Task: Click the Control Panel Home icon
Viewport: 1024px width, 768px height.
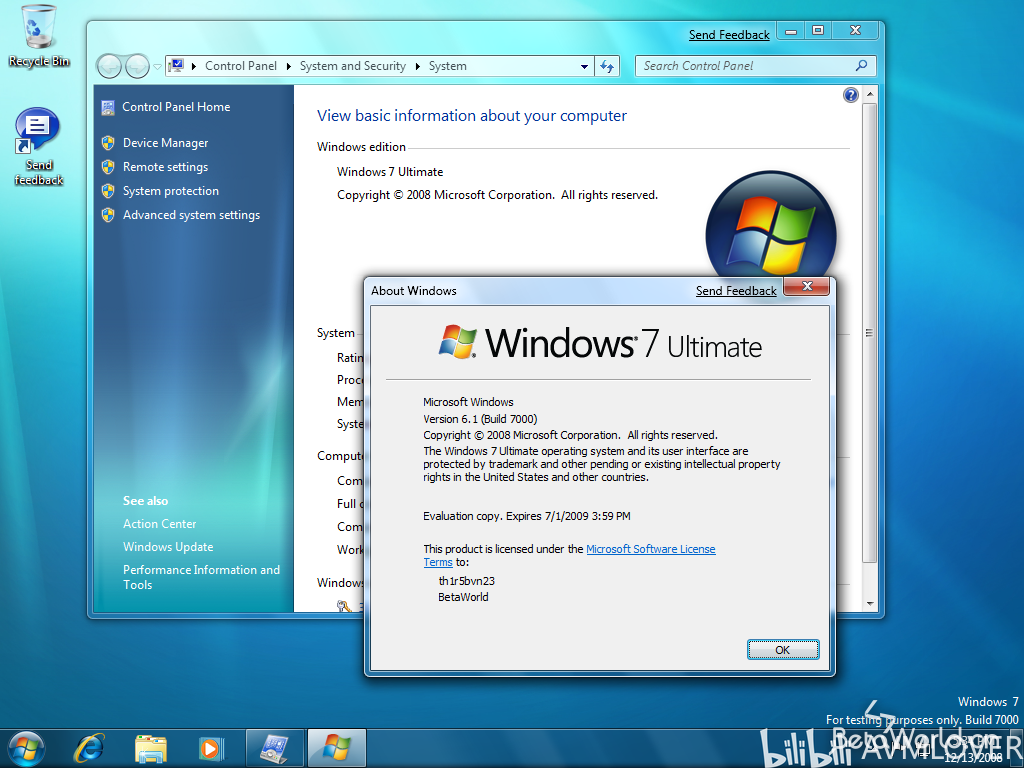Action: pos(108,108)
